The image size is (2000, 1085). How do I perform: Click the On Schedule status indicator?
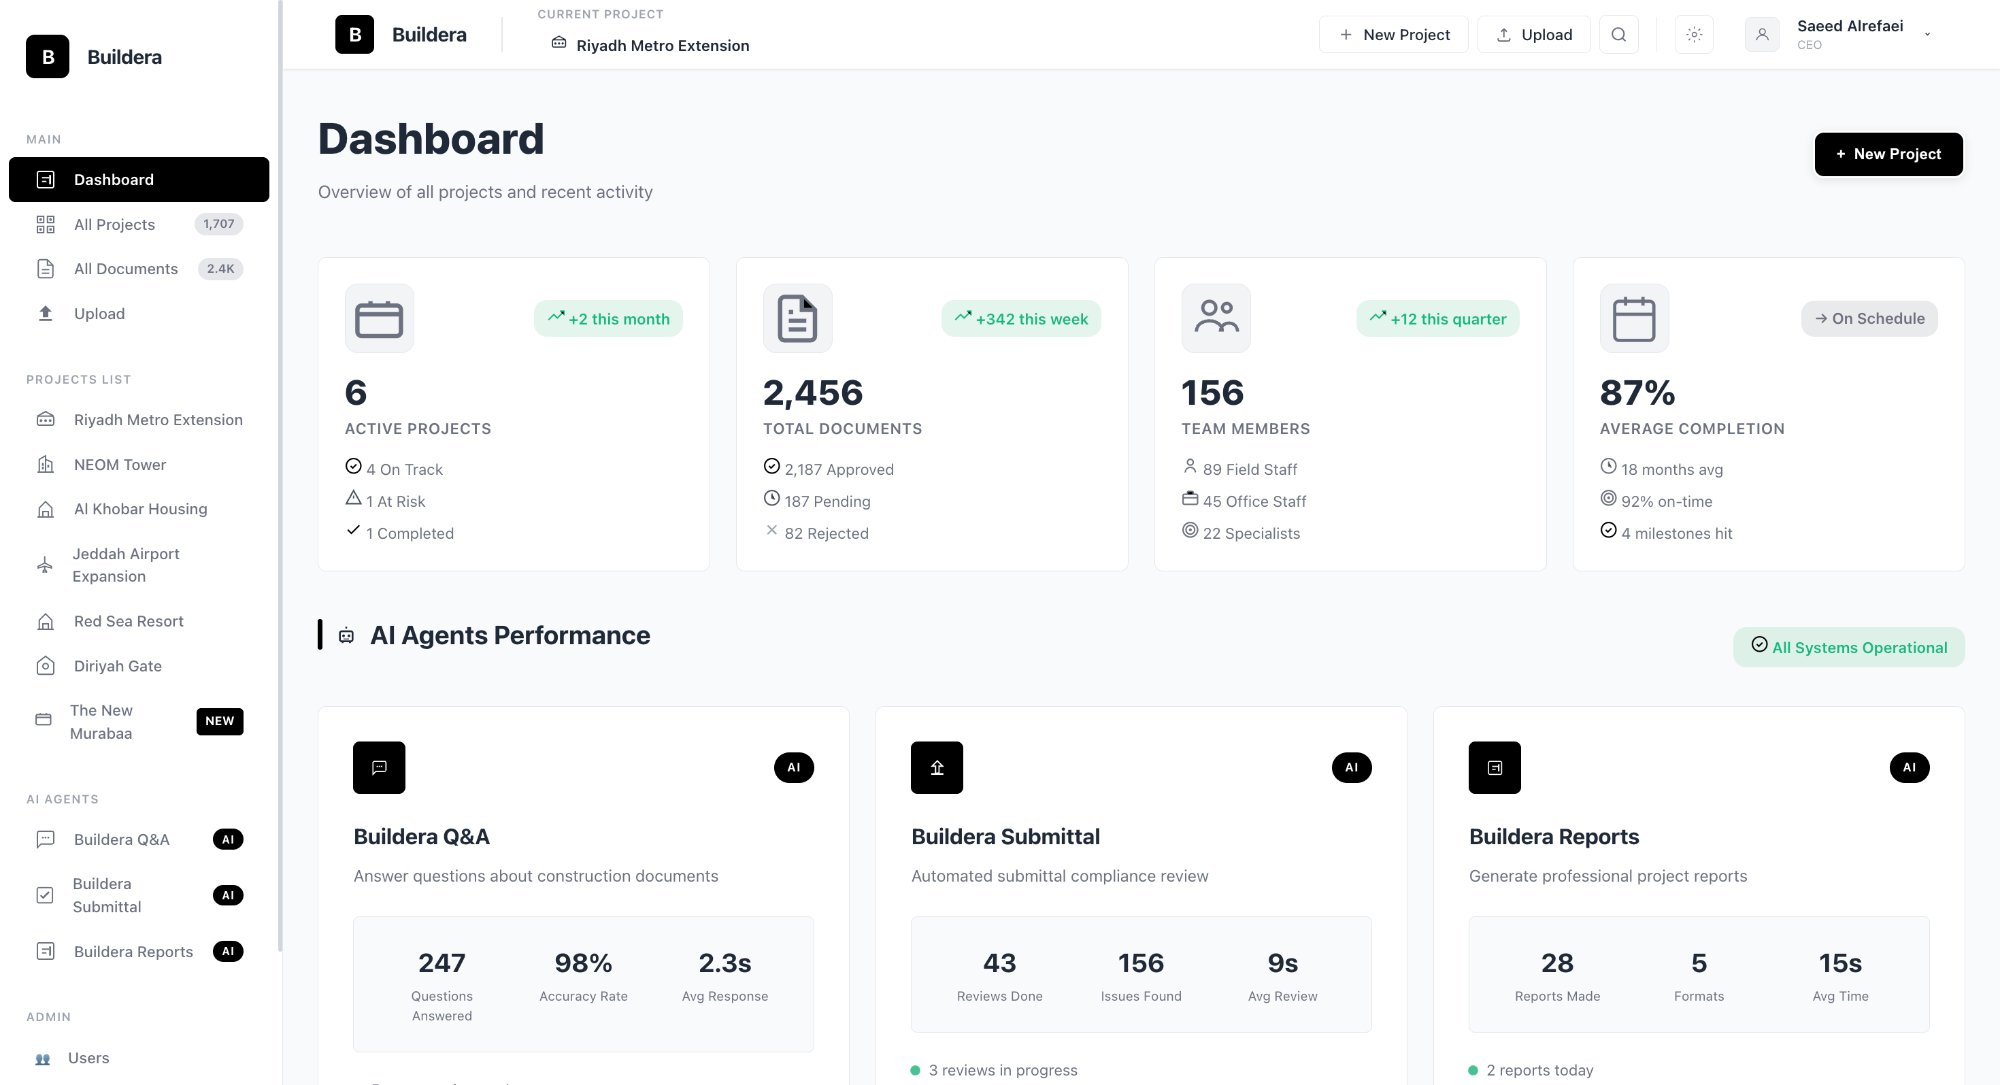click(x=1868, y=318)
